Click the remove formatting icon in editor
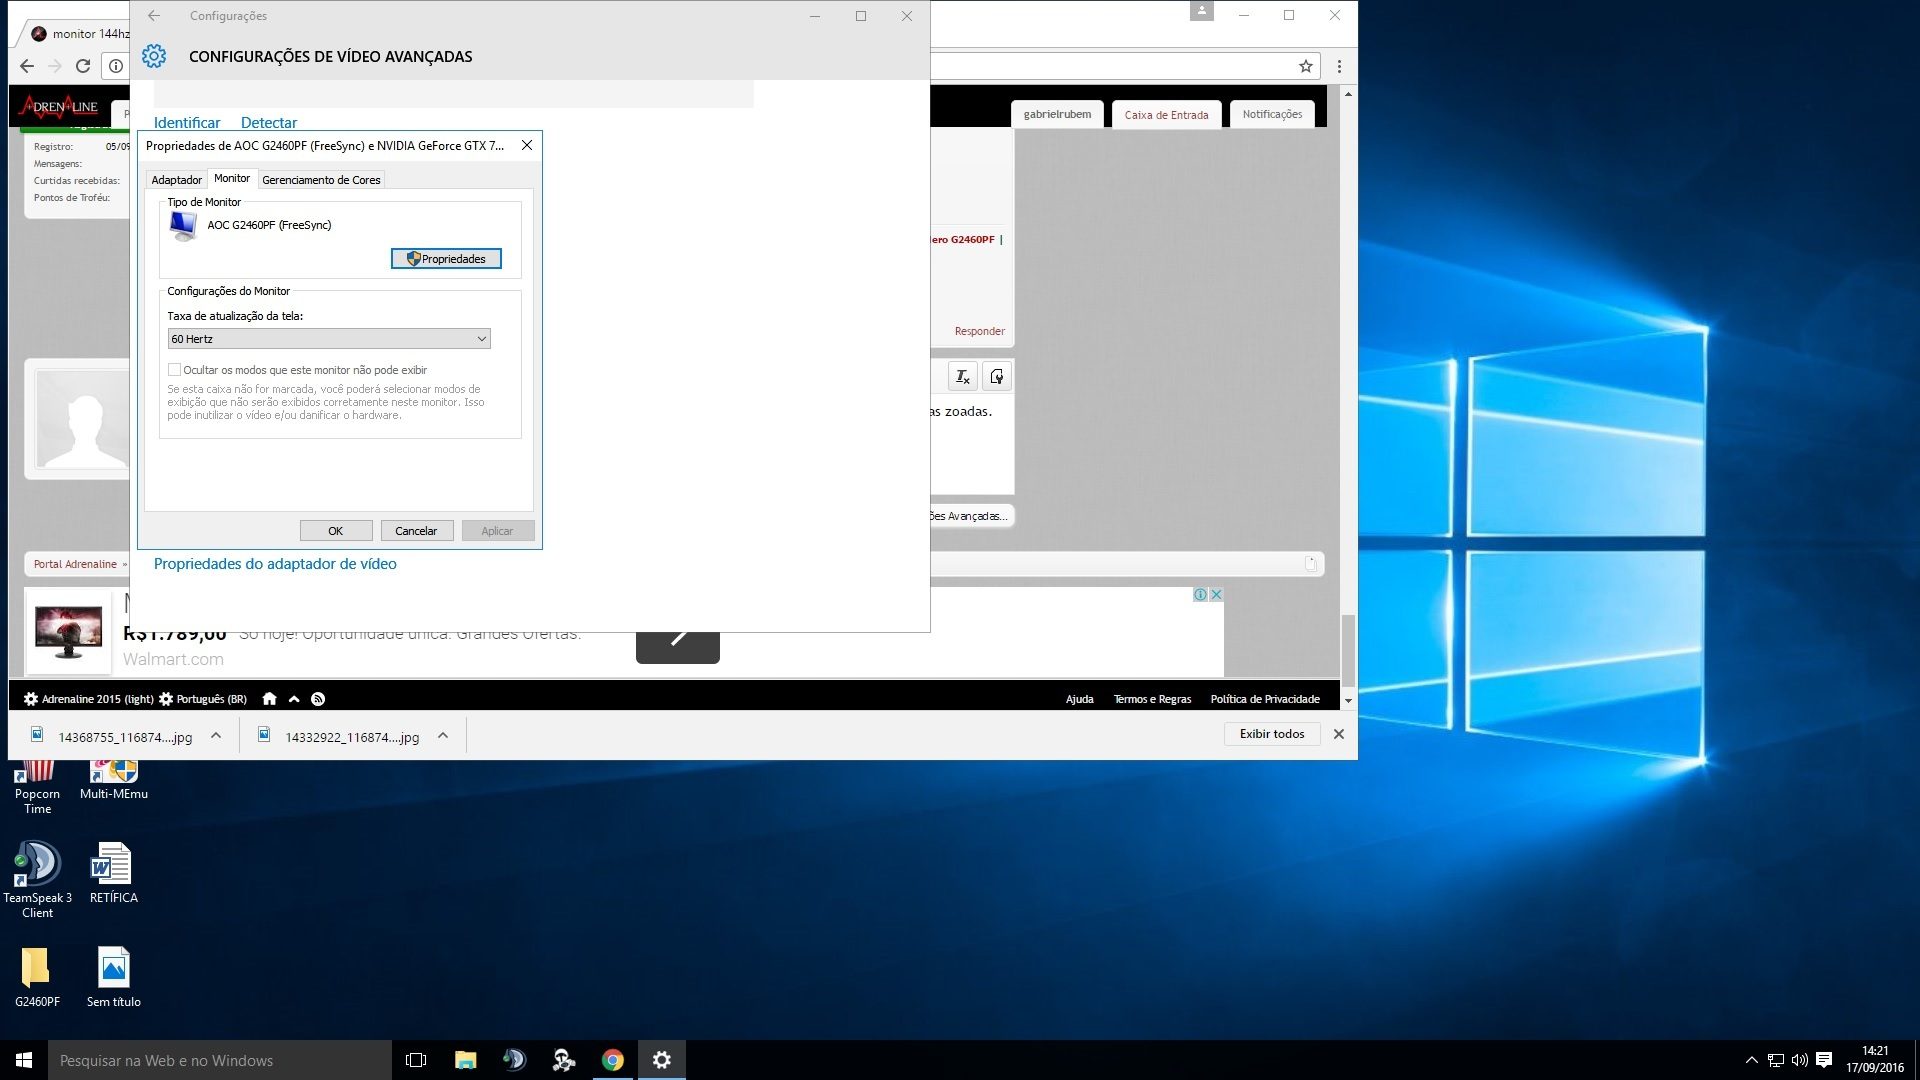This screenshot has height=1080, width=1920. (963, 377)
